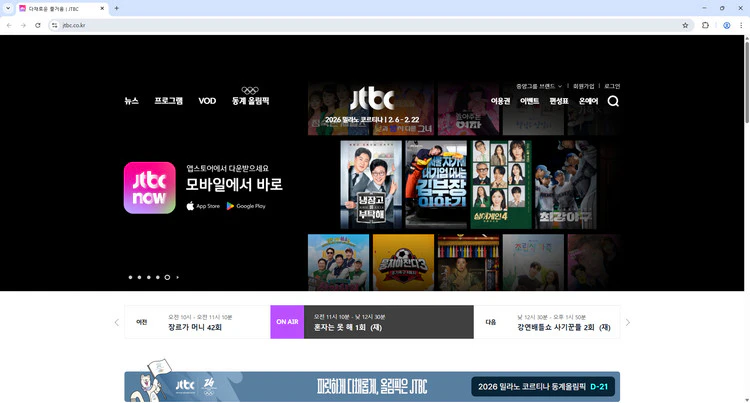The image size is (750, 403).
Task: Open the Chrome profile avatar icon
Action: click(x=727, y=25)
